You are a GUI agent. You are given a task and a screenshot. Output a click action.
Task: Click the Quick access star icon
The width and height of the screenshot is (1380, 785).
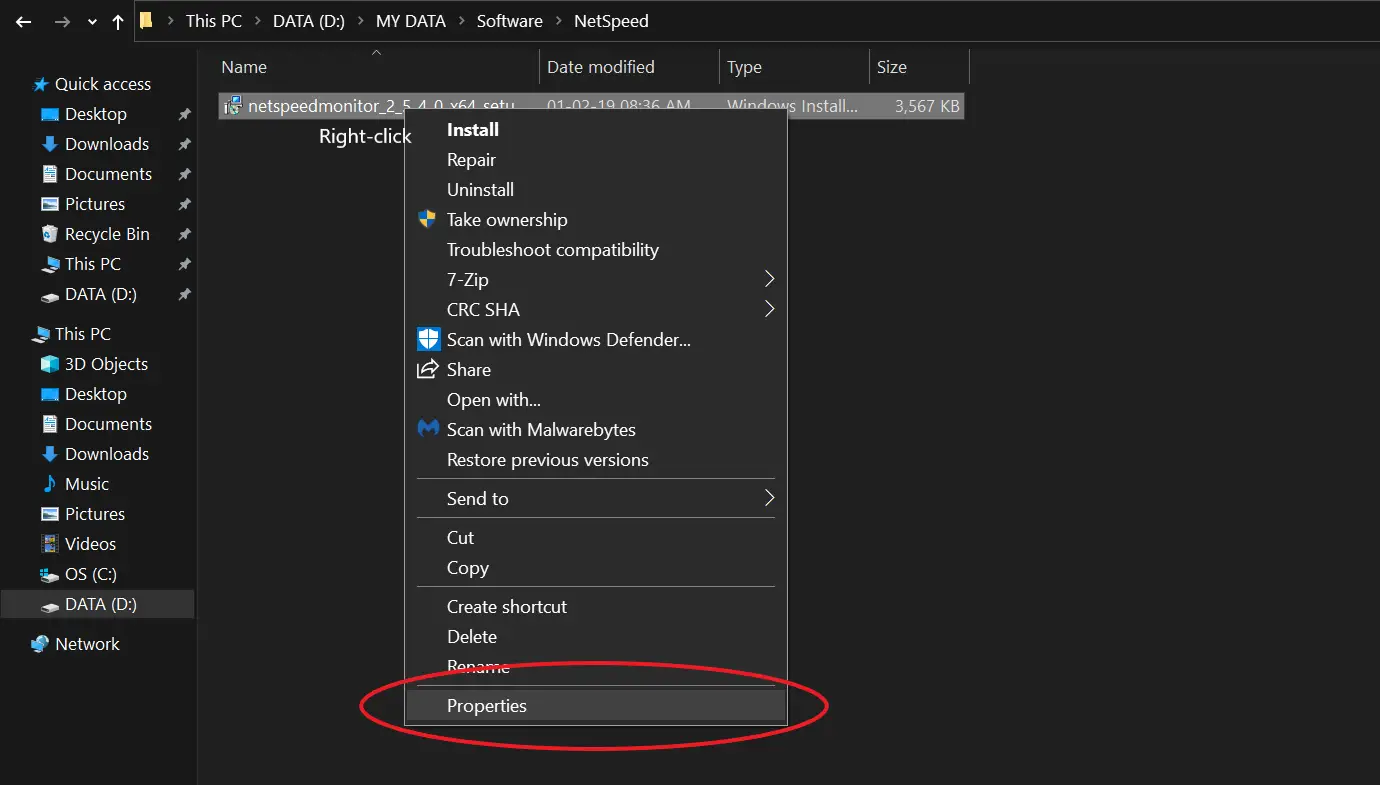point(40,84)
